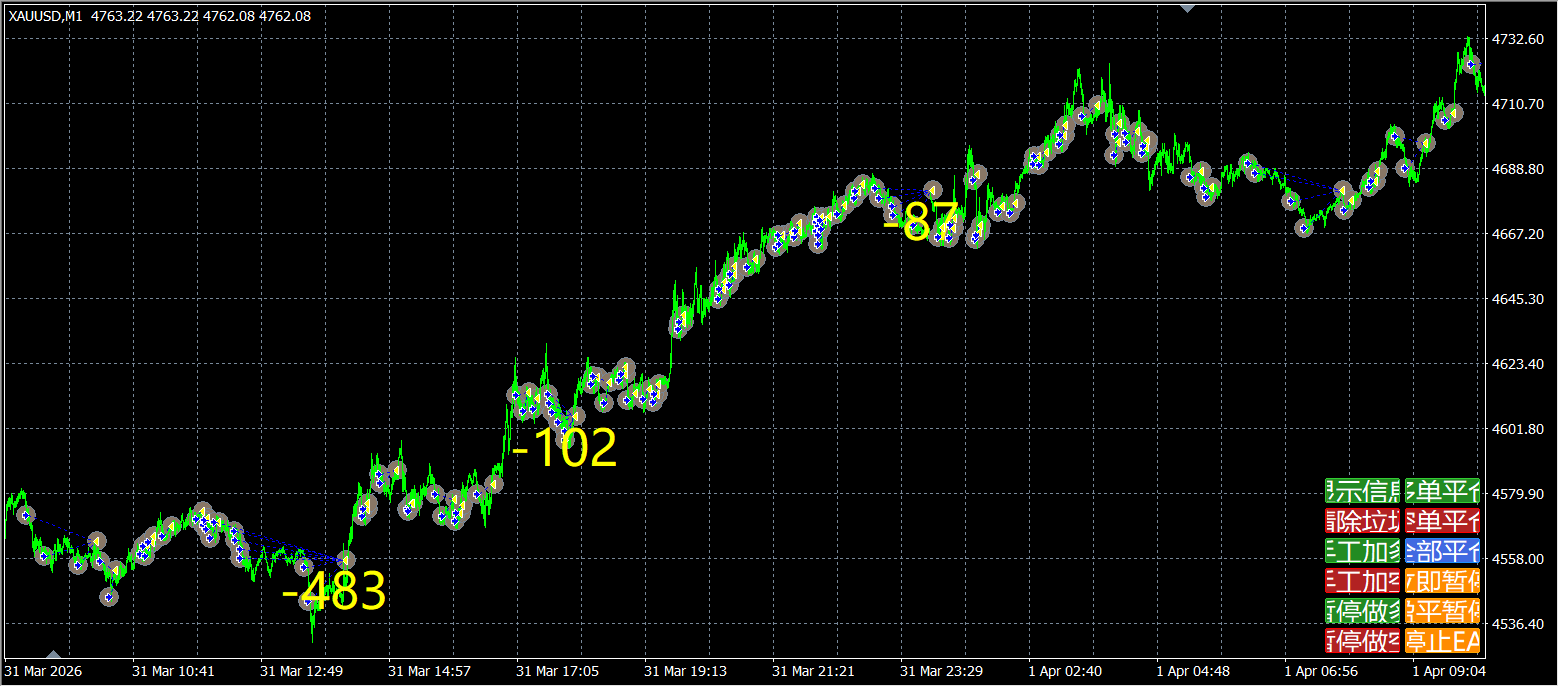
Task: Click the 1 Apr 09:04 time label
Action: (1449, 671)
